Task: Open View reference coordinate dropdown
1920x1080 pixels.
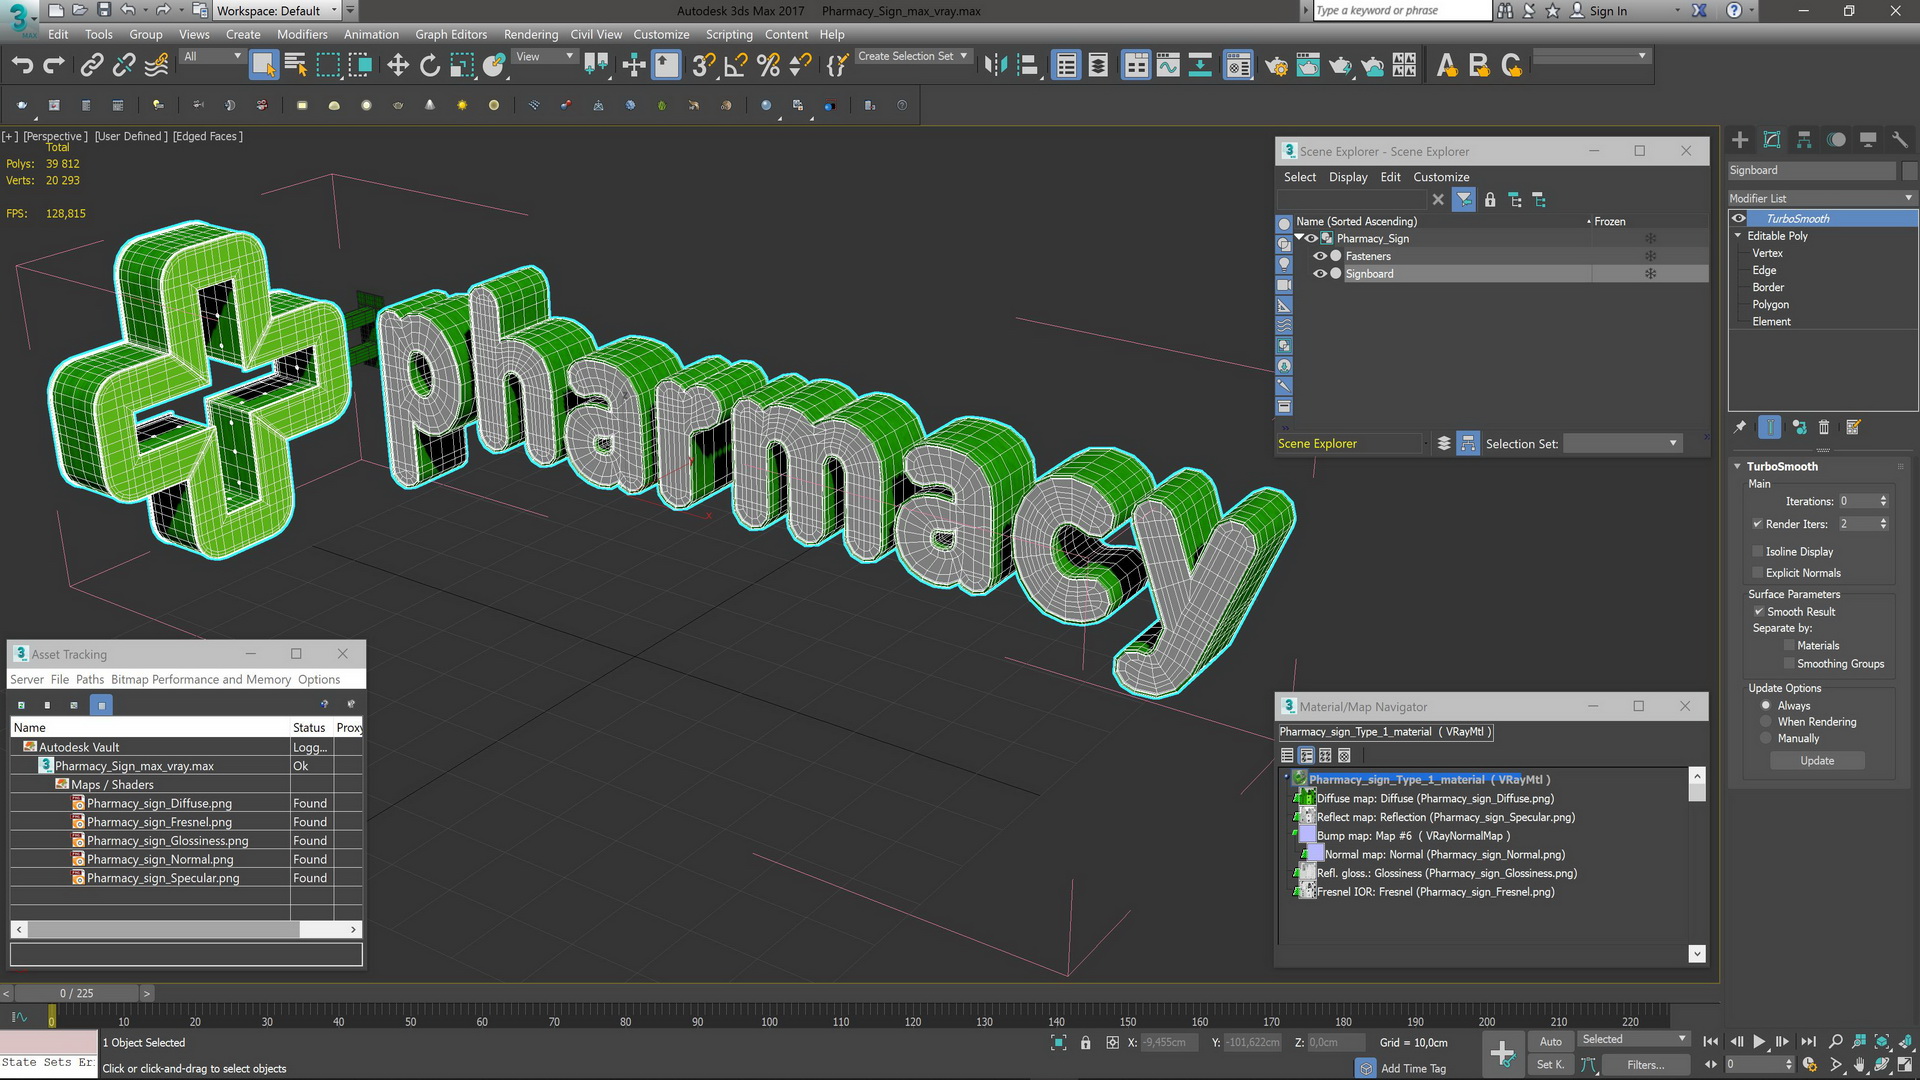Action: point(544,57)
